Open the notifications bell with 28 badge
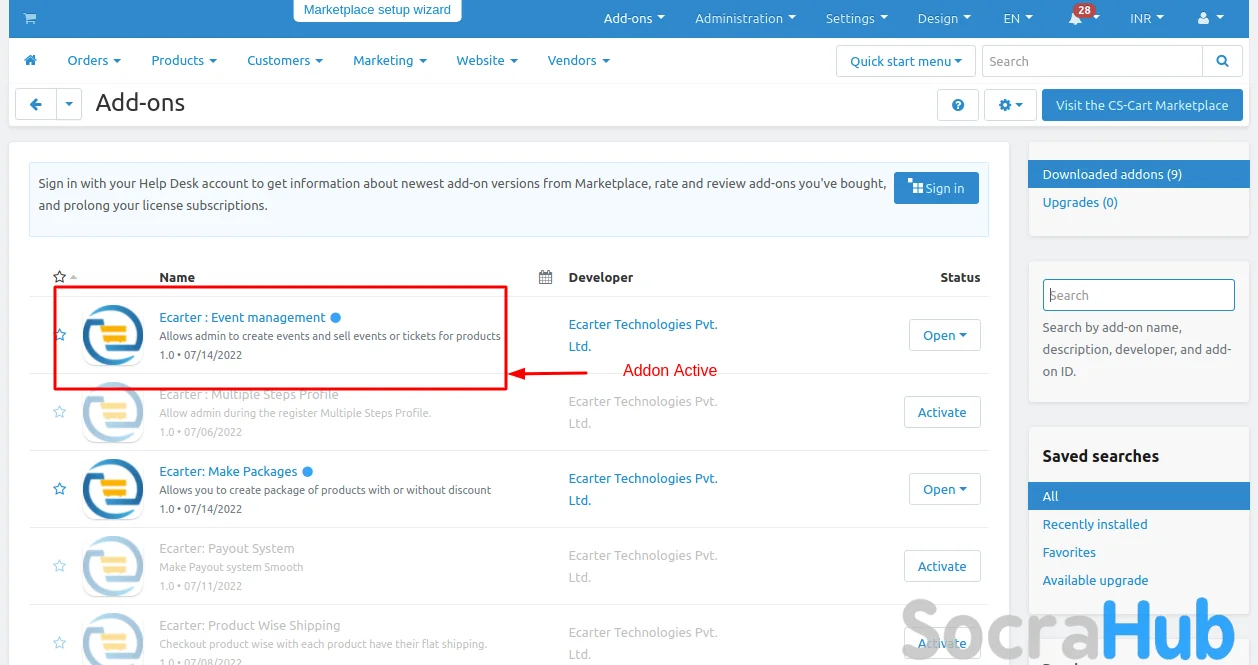 [x=1076, y=19]
